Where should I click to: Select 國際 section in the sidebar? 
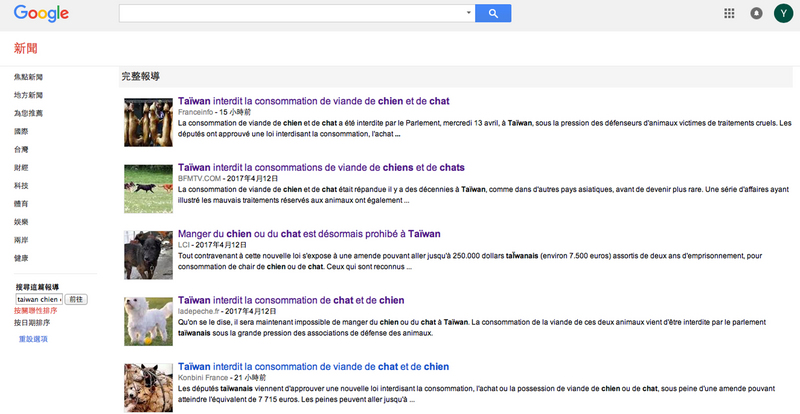21,132
